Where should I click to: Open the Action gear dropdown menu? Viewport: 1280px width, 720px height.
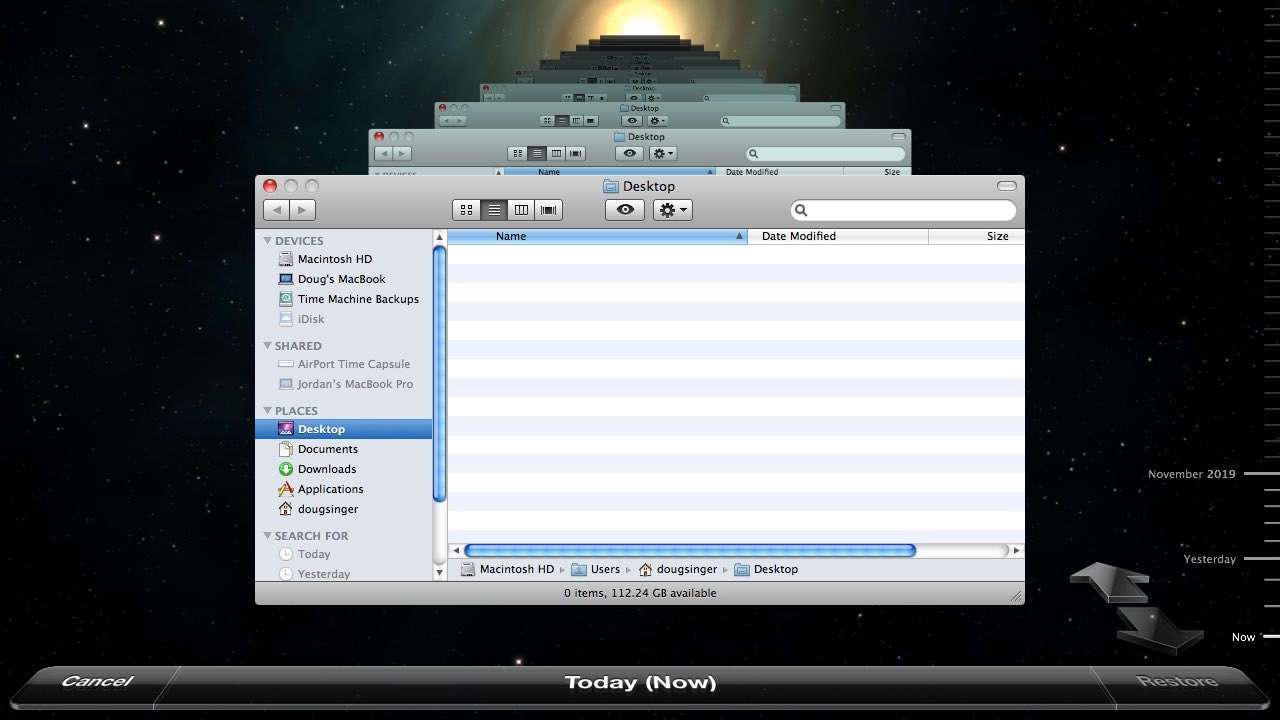[673, 210]
